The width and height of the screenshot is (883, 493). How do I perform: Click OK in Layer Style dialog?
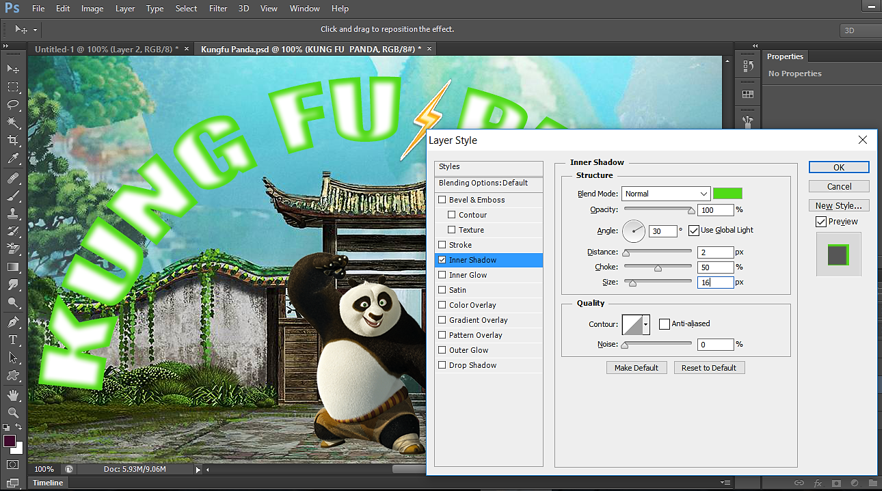pyautogui.click(x=839, y=167)
